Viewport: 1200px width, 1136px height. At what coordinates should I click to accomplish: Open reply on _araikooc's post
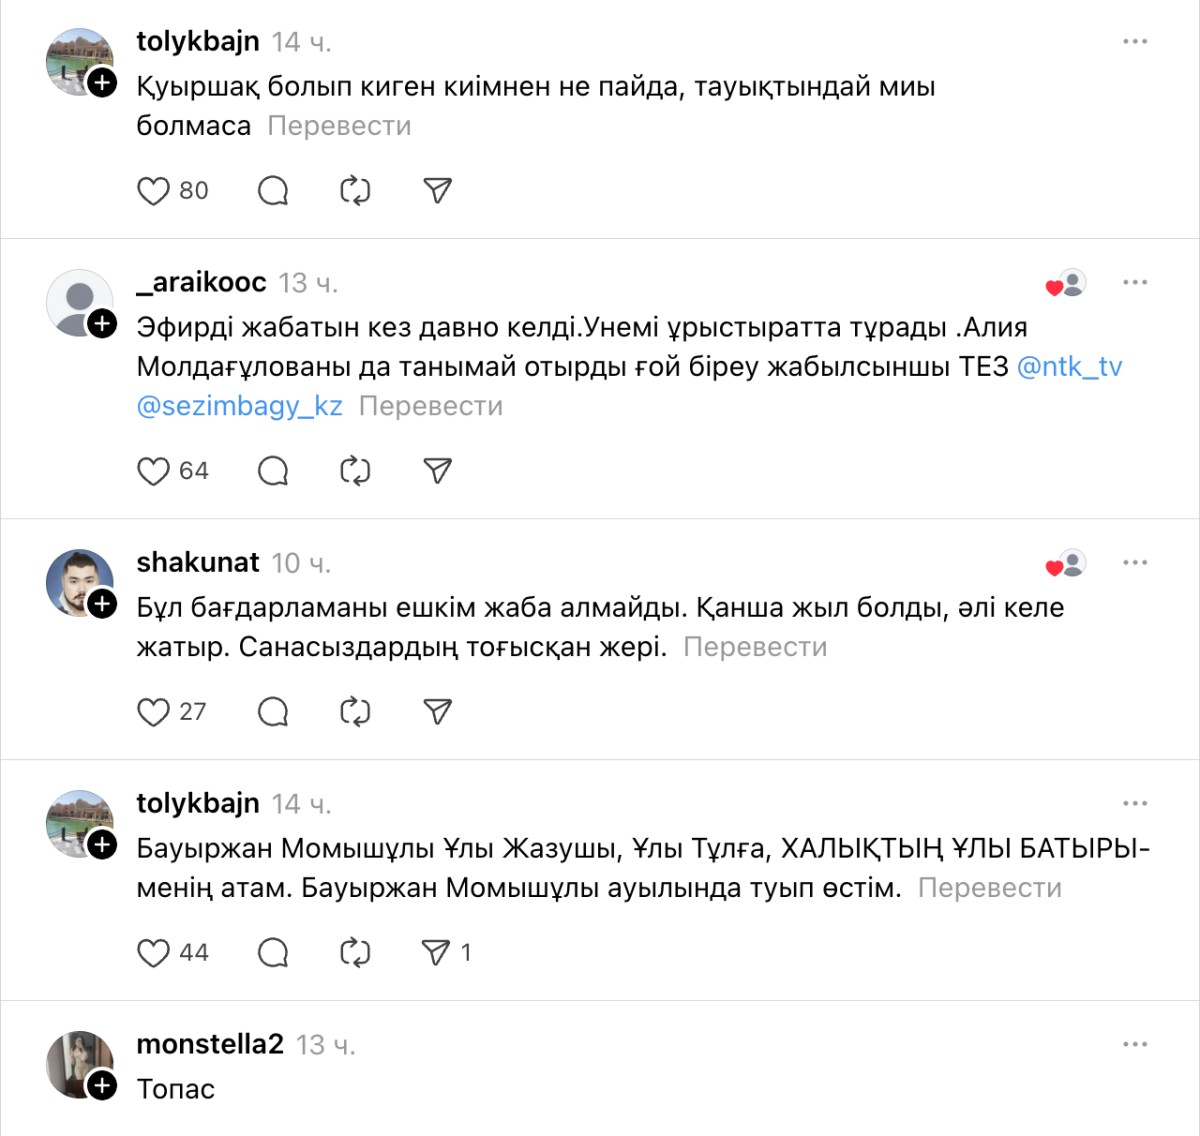(x=273, y=471)
